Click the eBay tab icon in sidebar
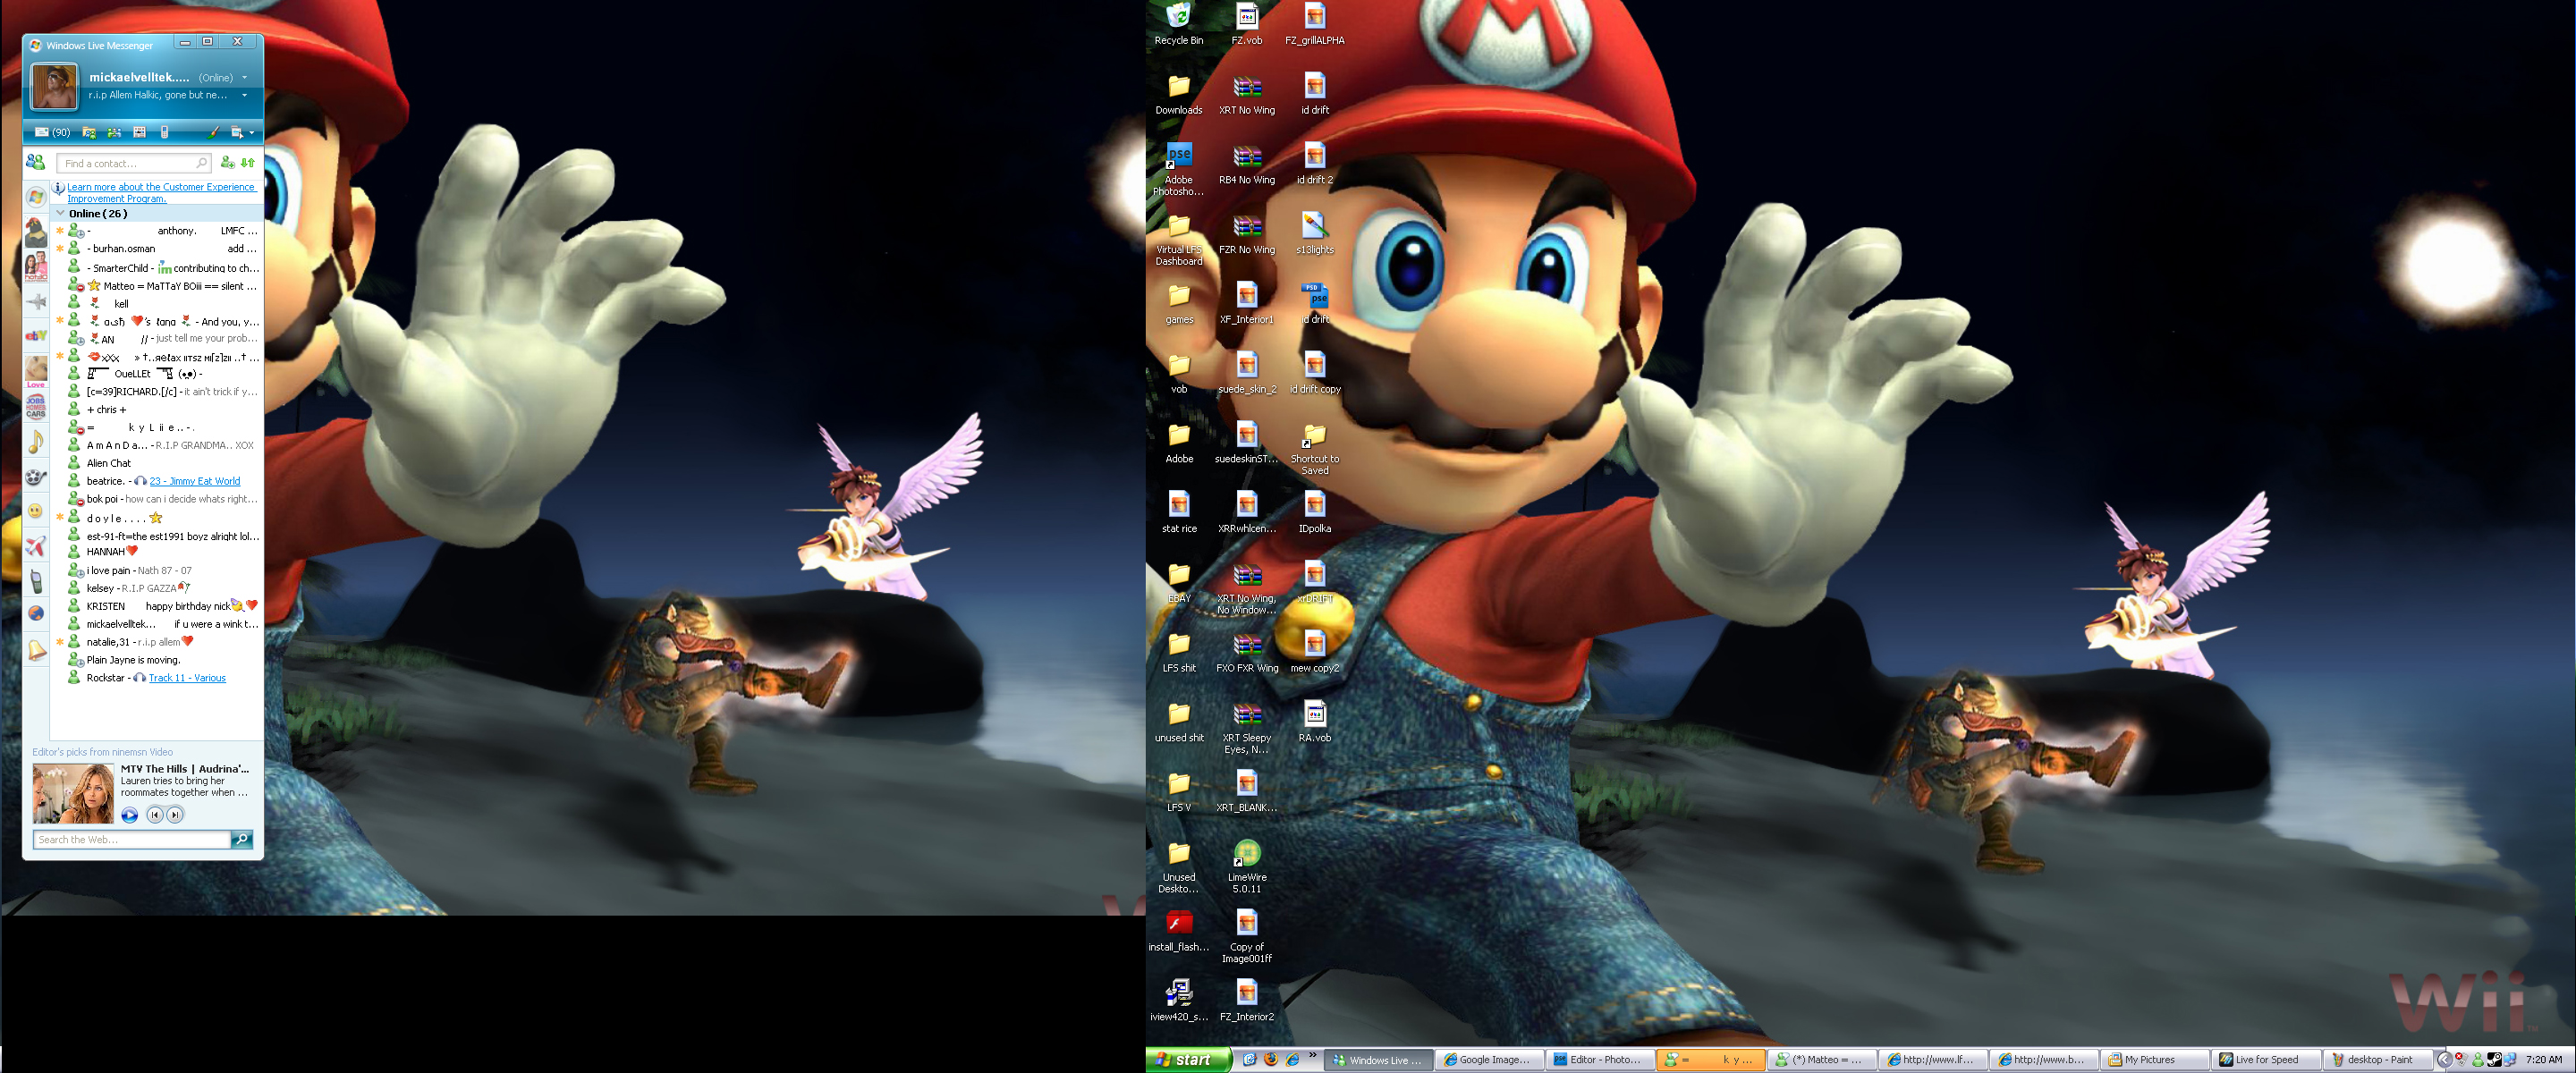The width and height of the screenshot is (2576, 1073). tap(36, 336)
